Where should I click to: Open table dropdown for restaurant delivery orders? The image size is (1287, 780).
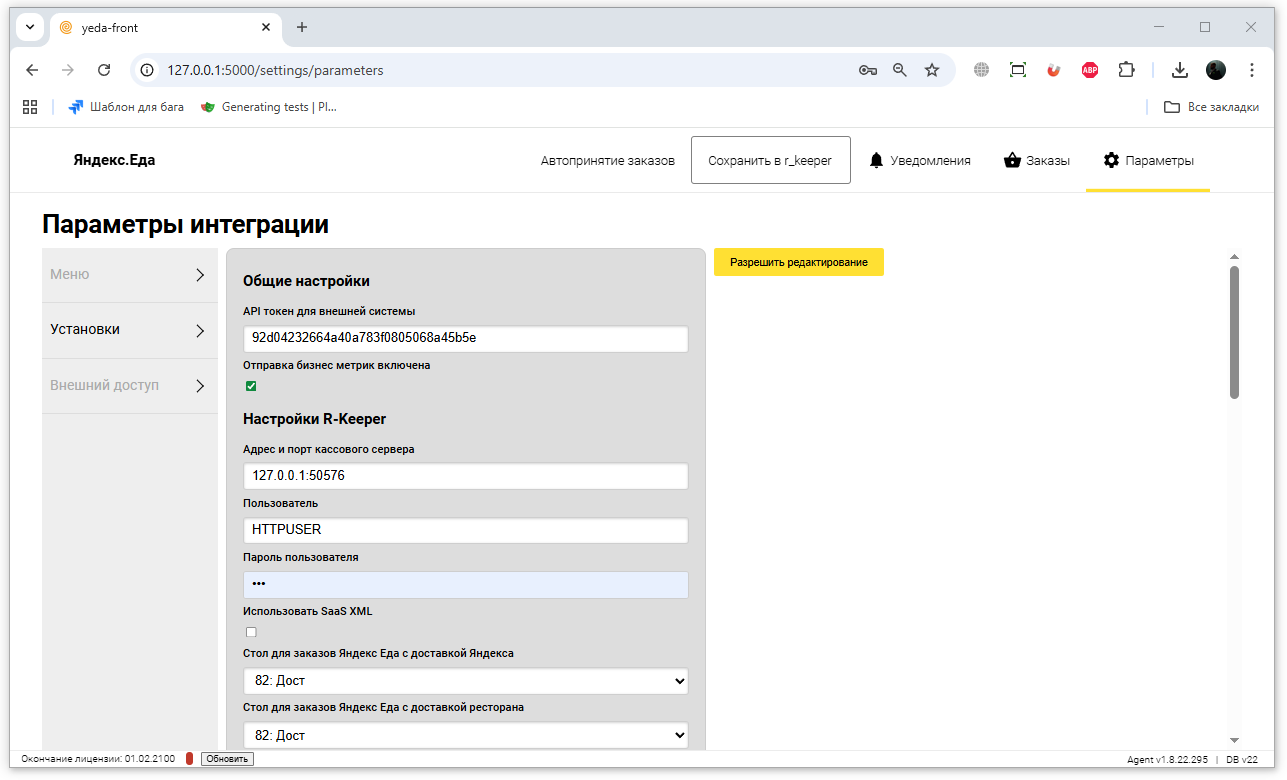465,735
